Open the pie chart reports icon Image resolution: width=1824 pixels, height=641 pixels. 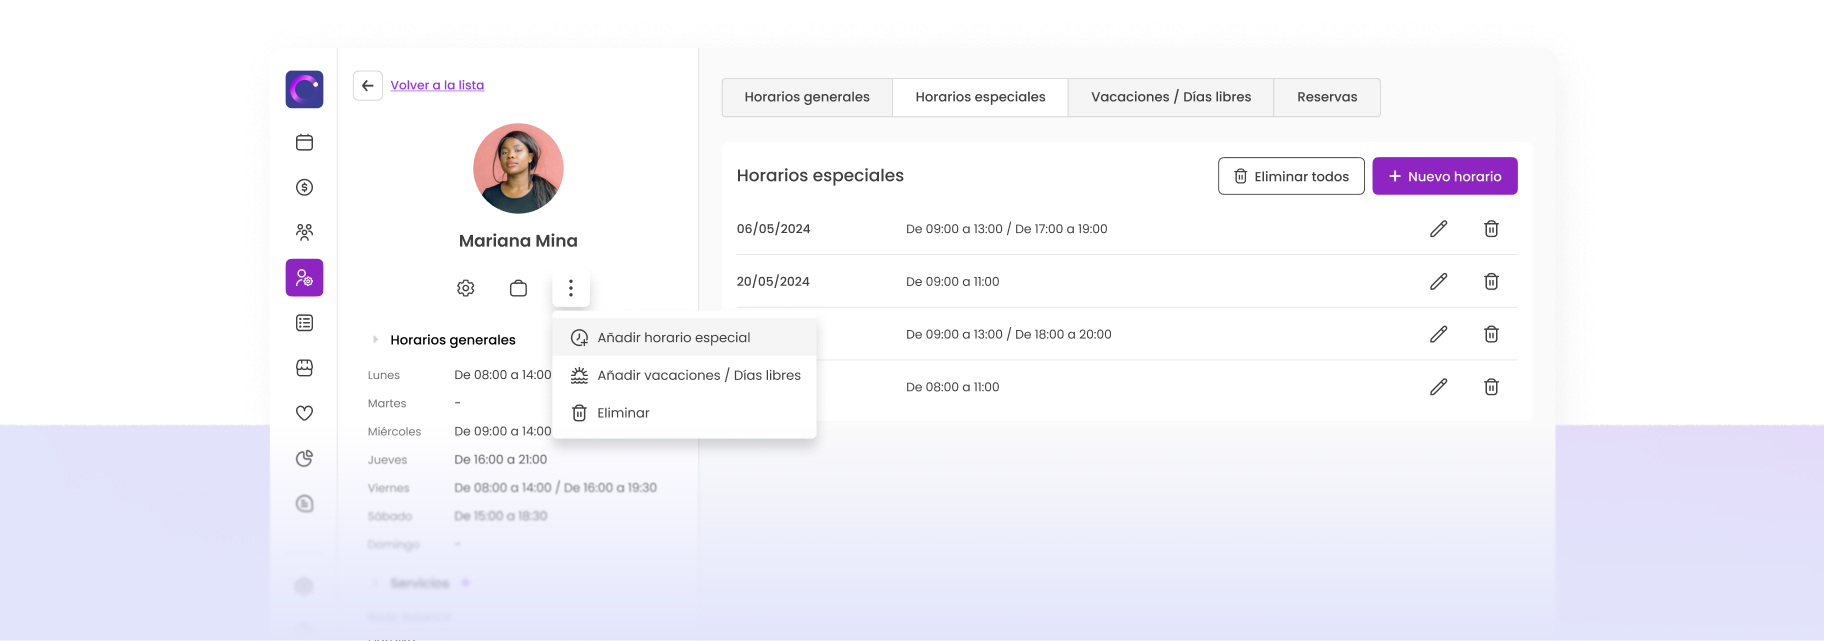coord(305,458)
